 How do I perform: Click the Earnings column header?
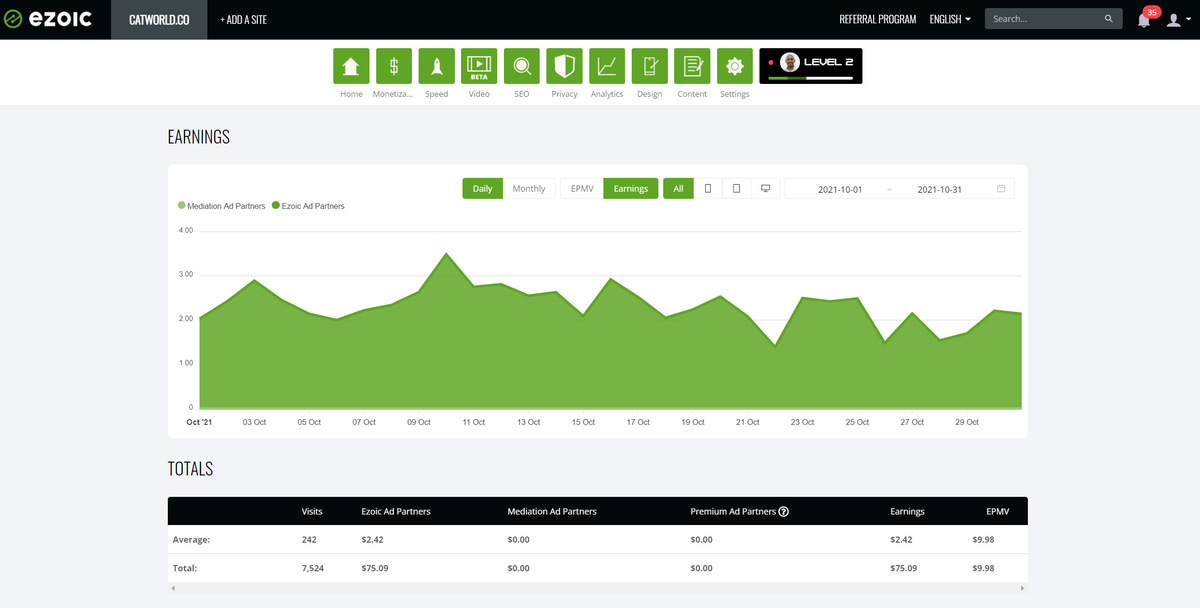pyautogui.click(x=907, y=511)
